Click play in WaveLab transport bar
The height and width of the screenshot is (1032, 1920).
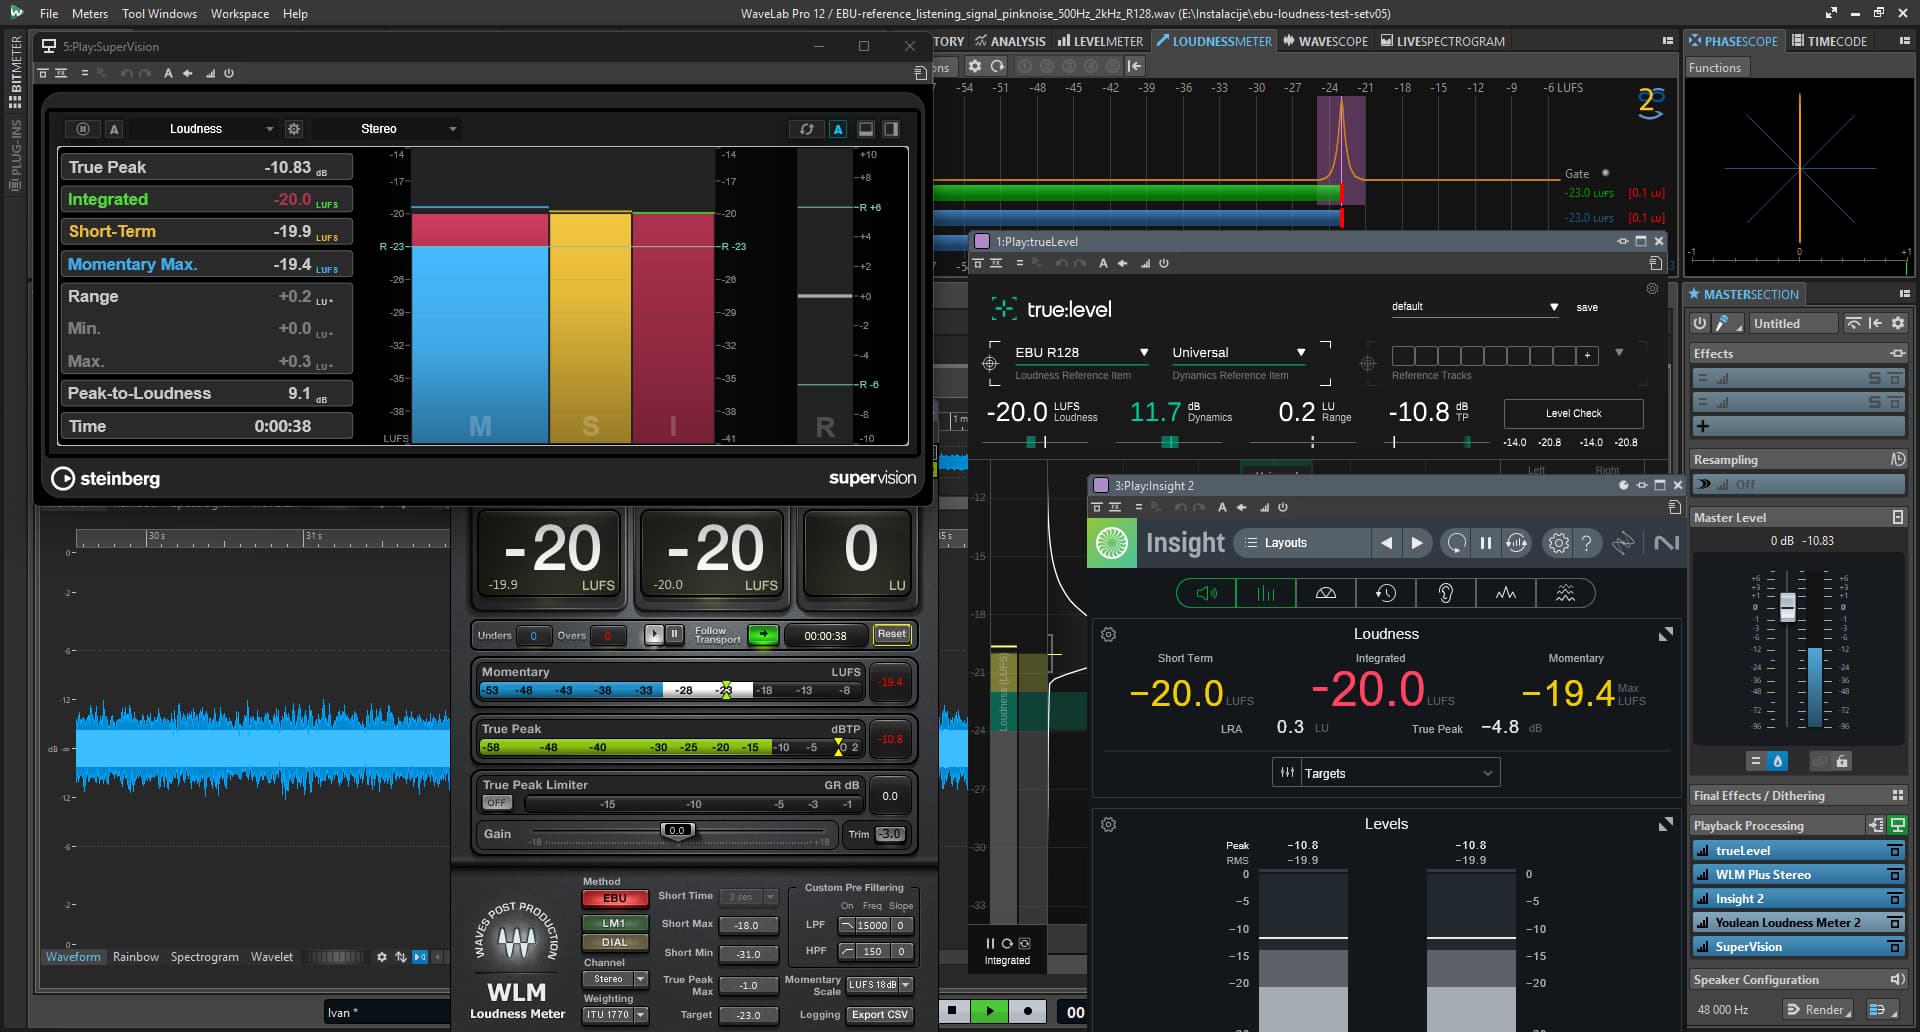tap(990, 1011)
